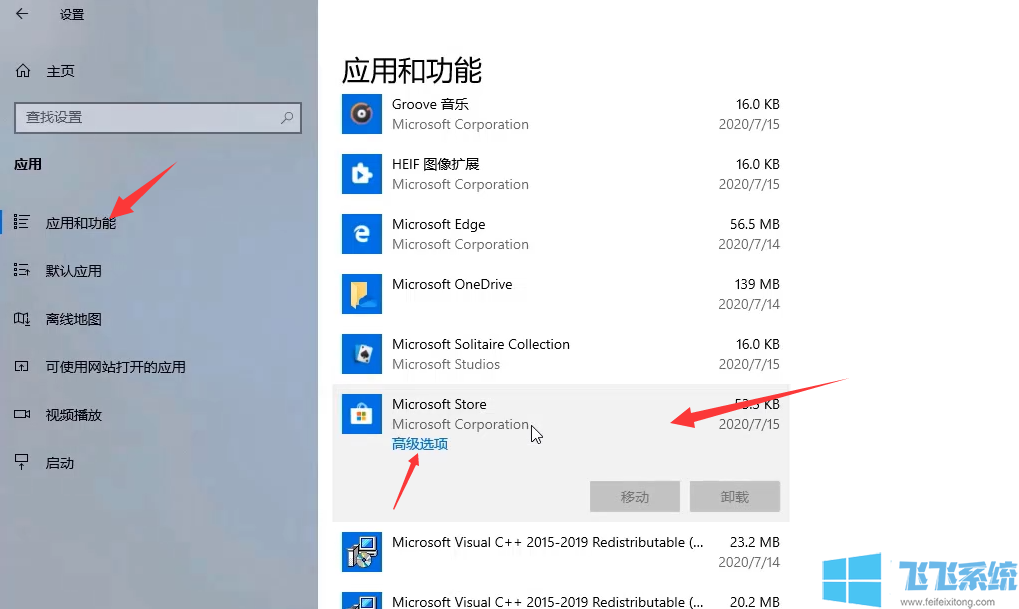Click the back arrow in Settings
This screenshot has width=1019, height=609.
click(x=21, y=15)
